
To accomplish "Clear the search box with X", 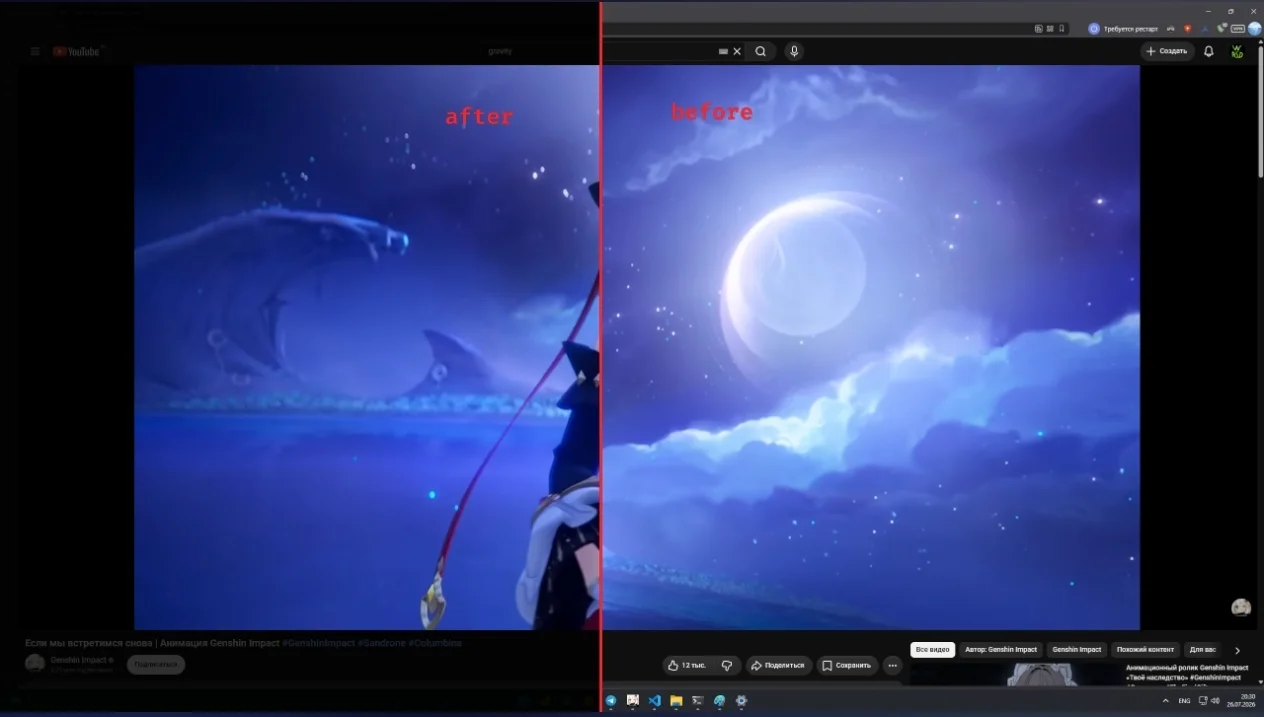I will click(x=737, y=51).
